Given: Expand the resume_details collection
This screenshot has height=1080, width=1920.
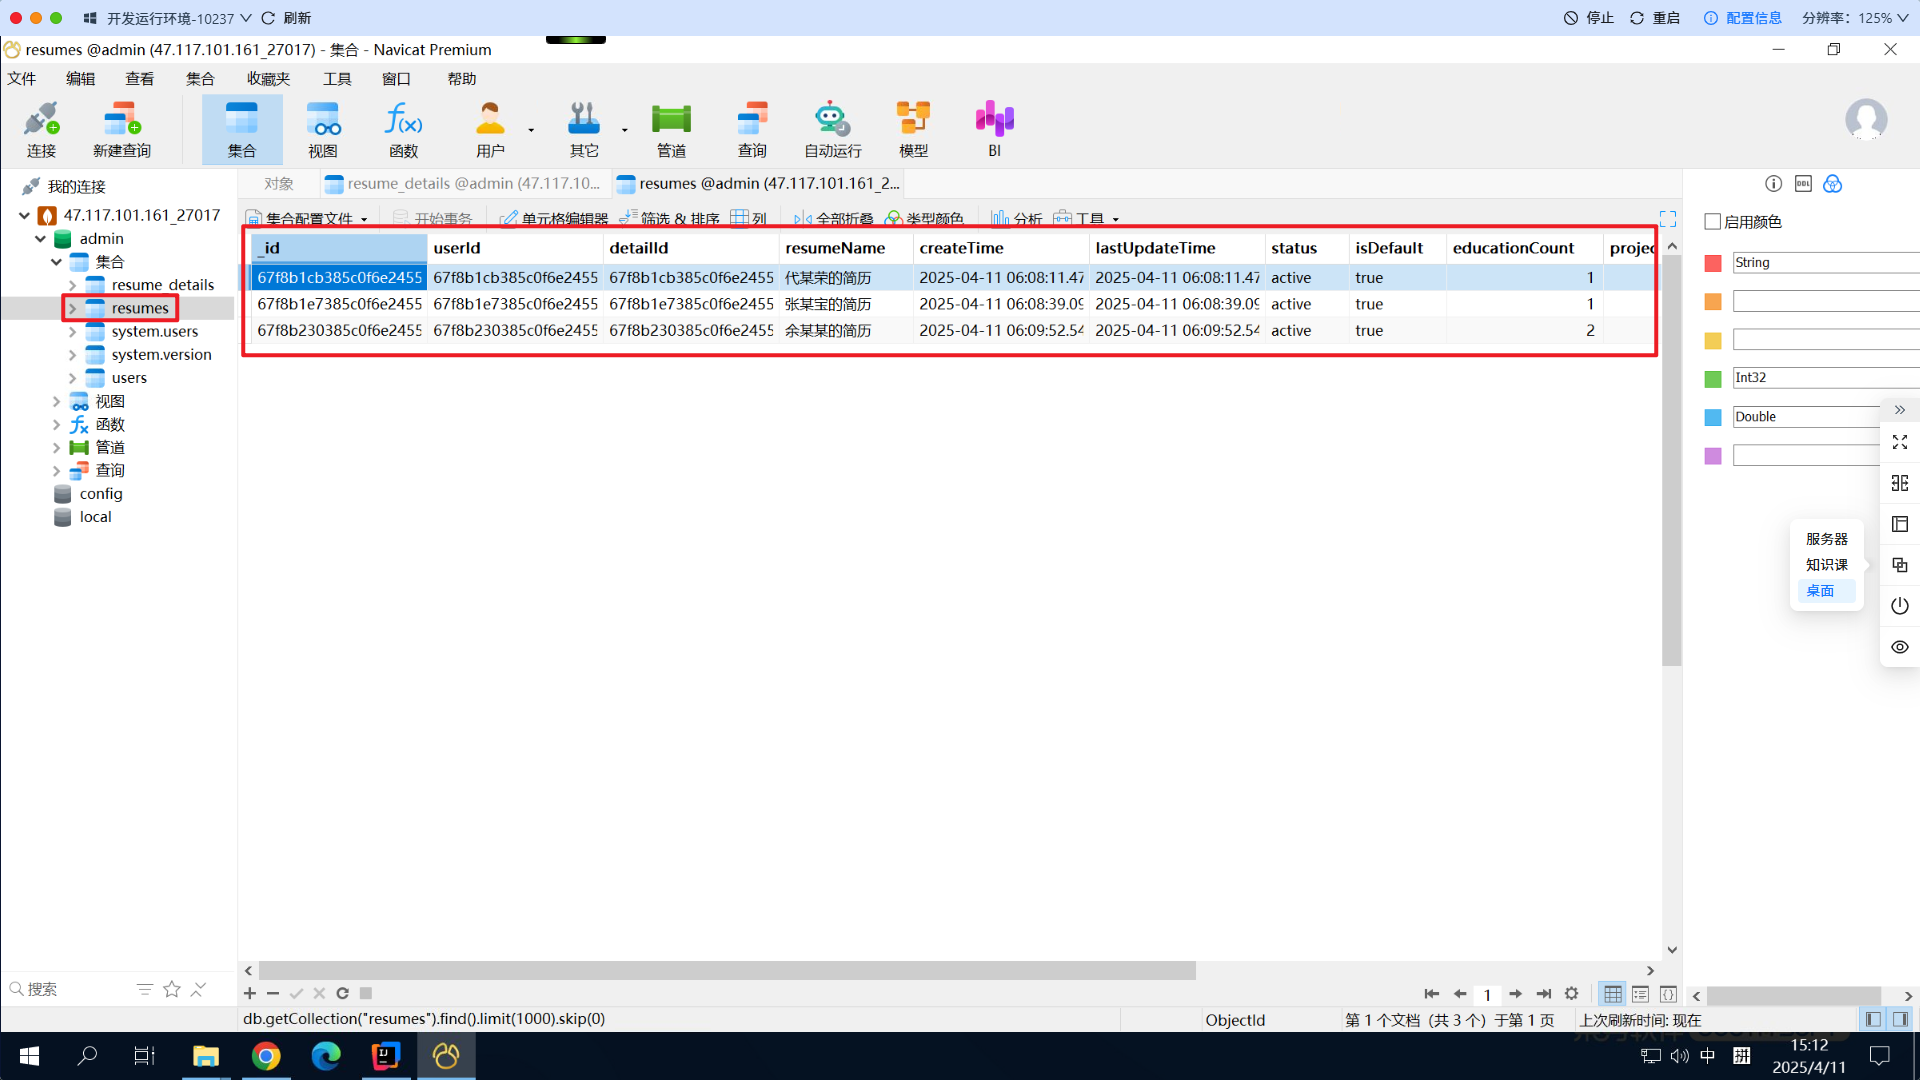Looking at the screenshot, I should click(72, 285).
